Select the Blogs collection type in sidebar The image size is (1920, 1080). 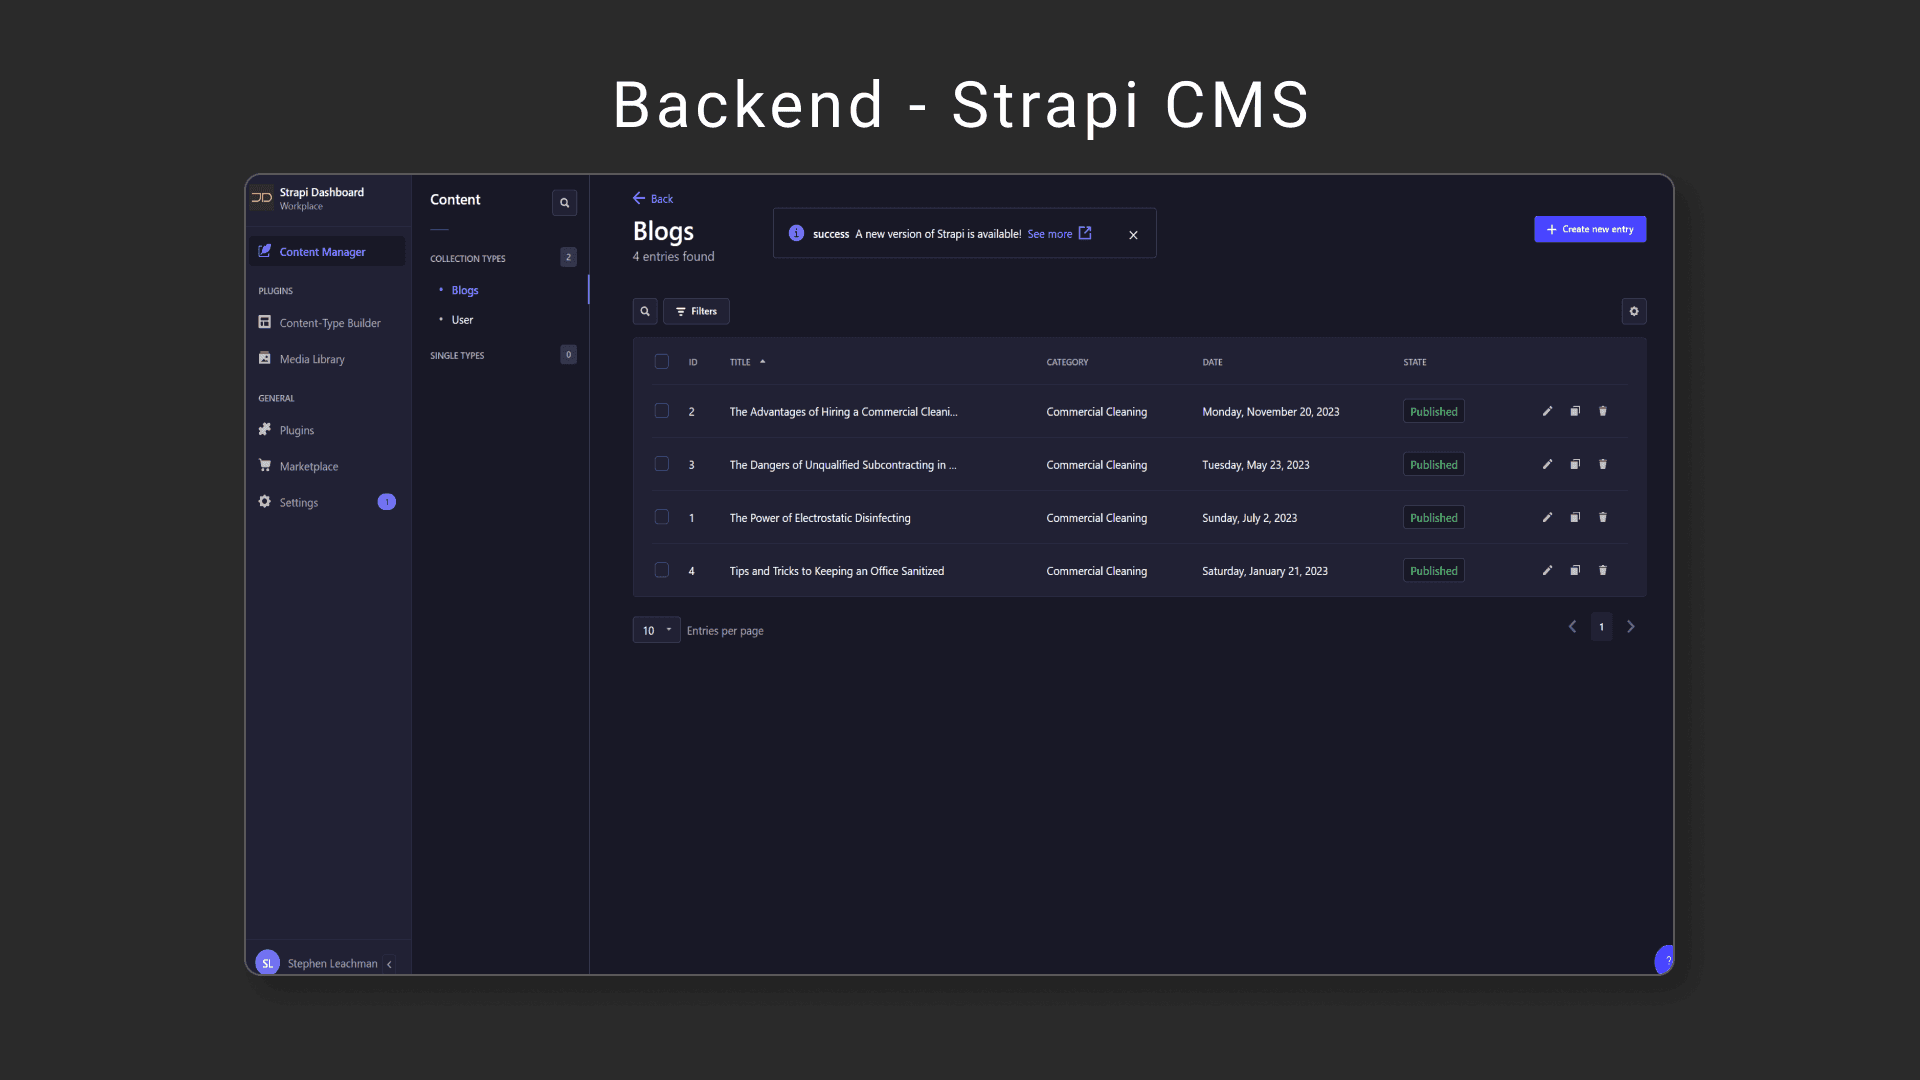click(464, 289)
